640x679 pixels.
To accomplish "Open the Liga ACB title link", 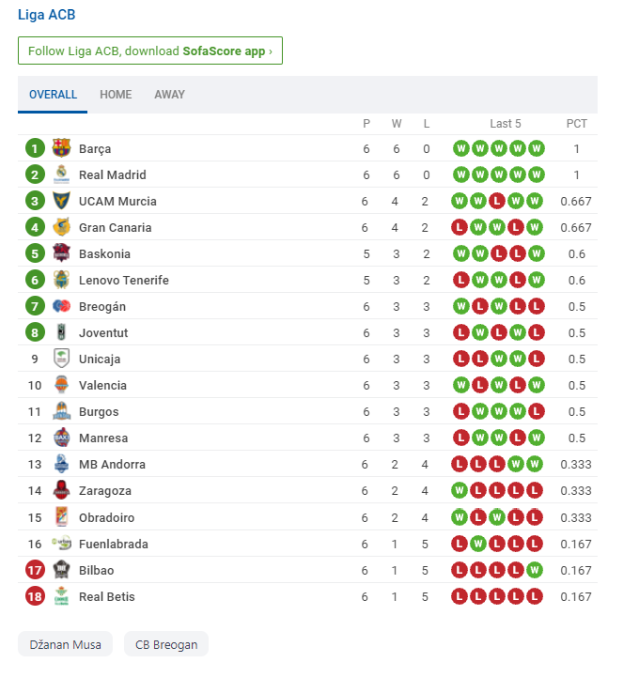I will [46, 15].
